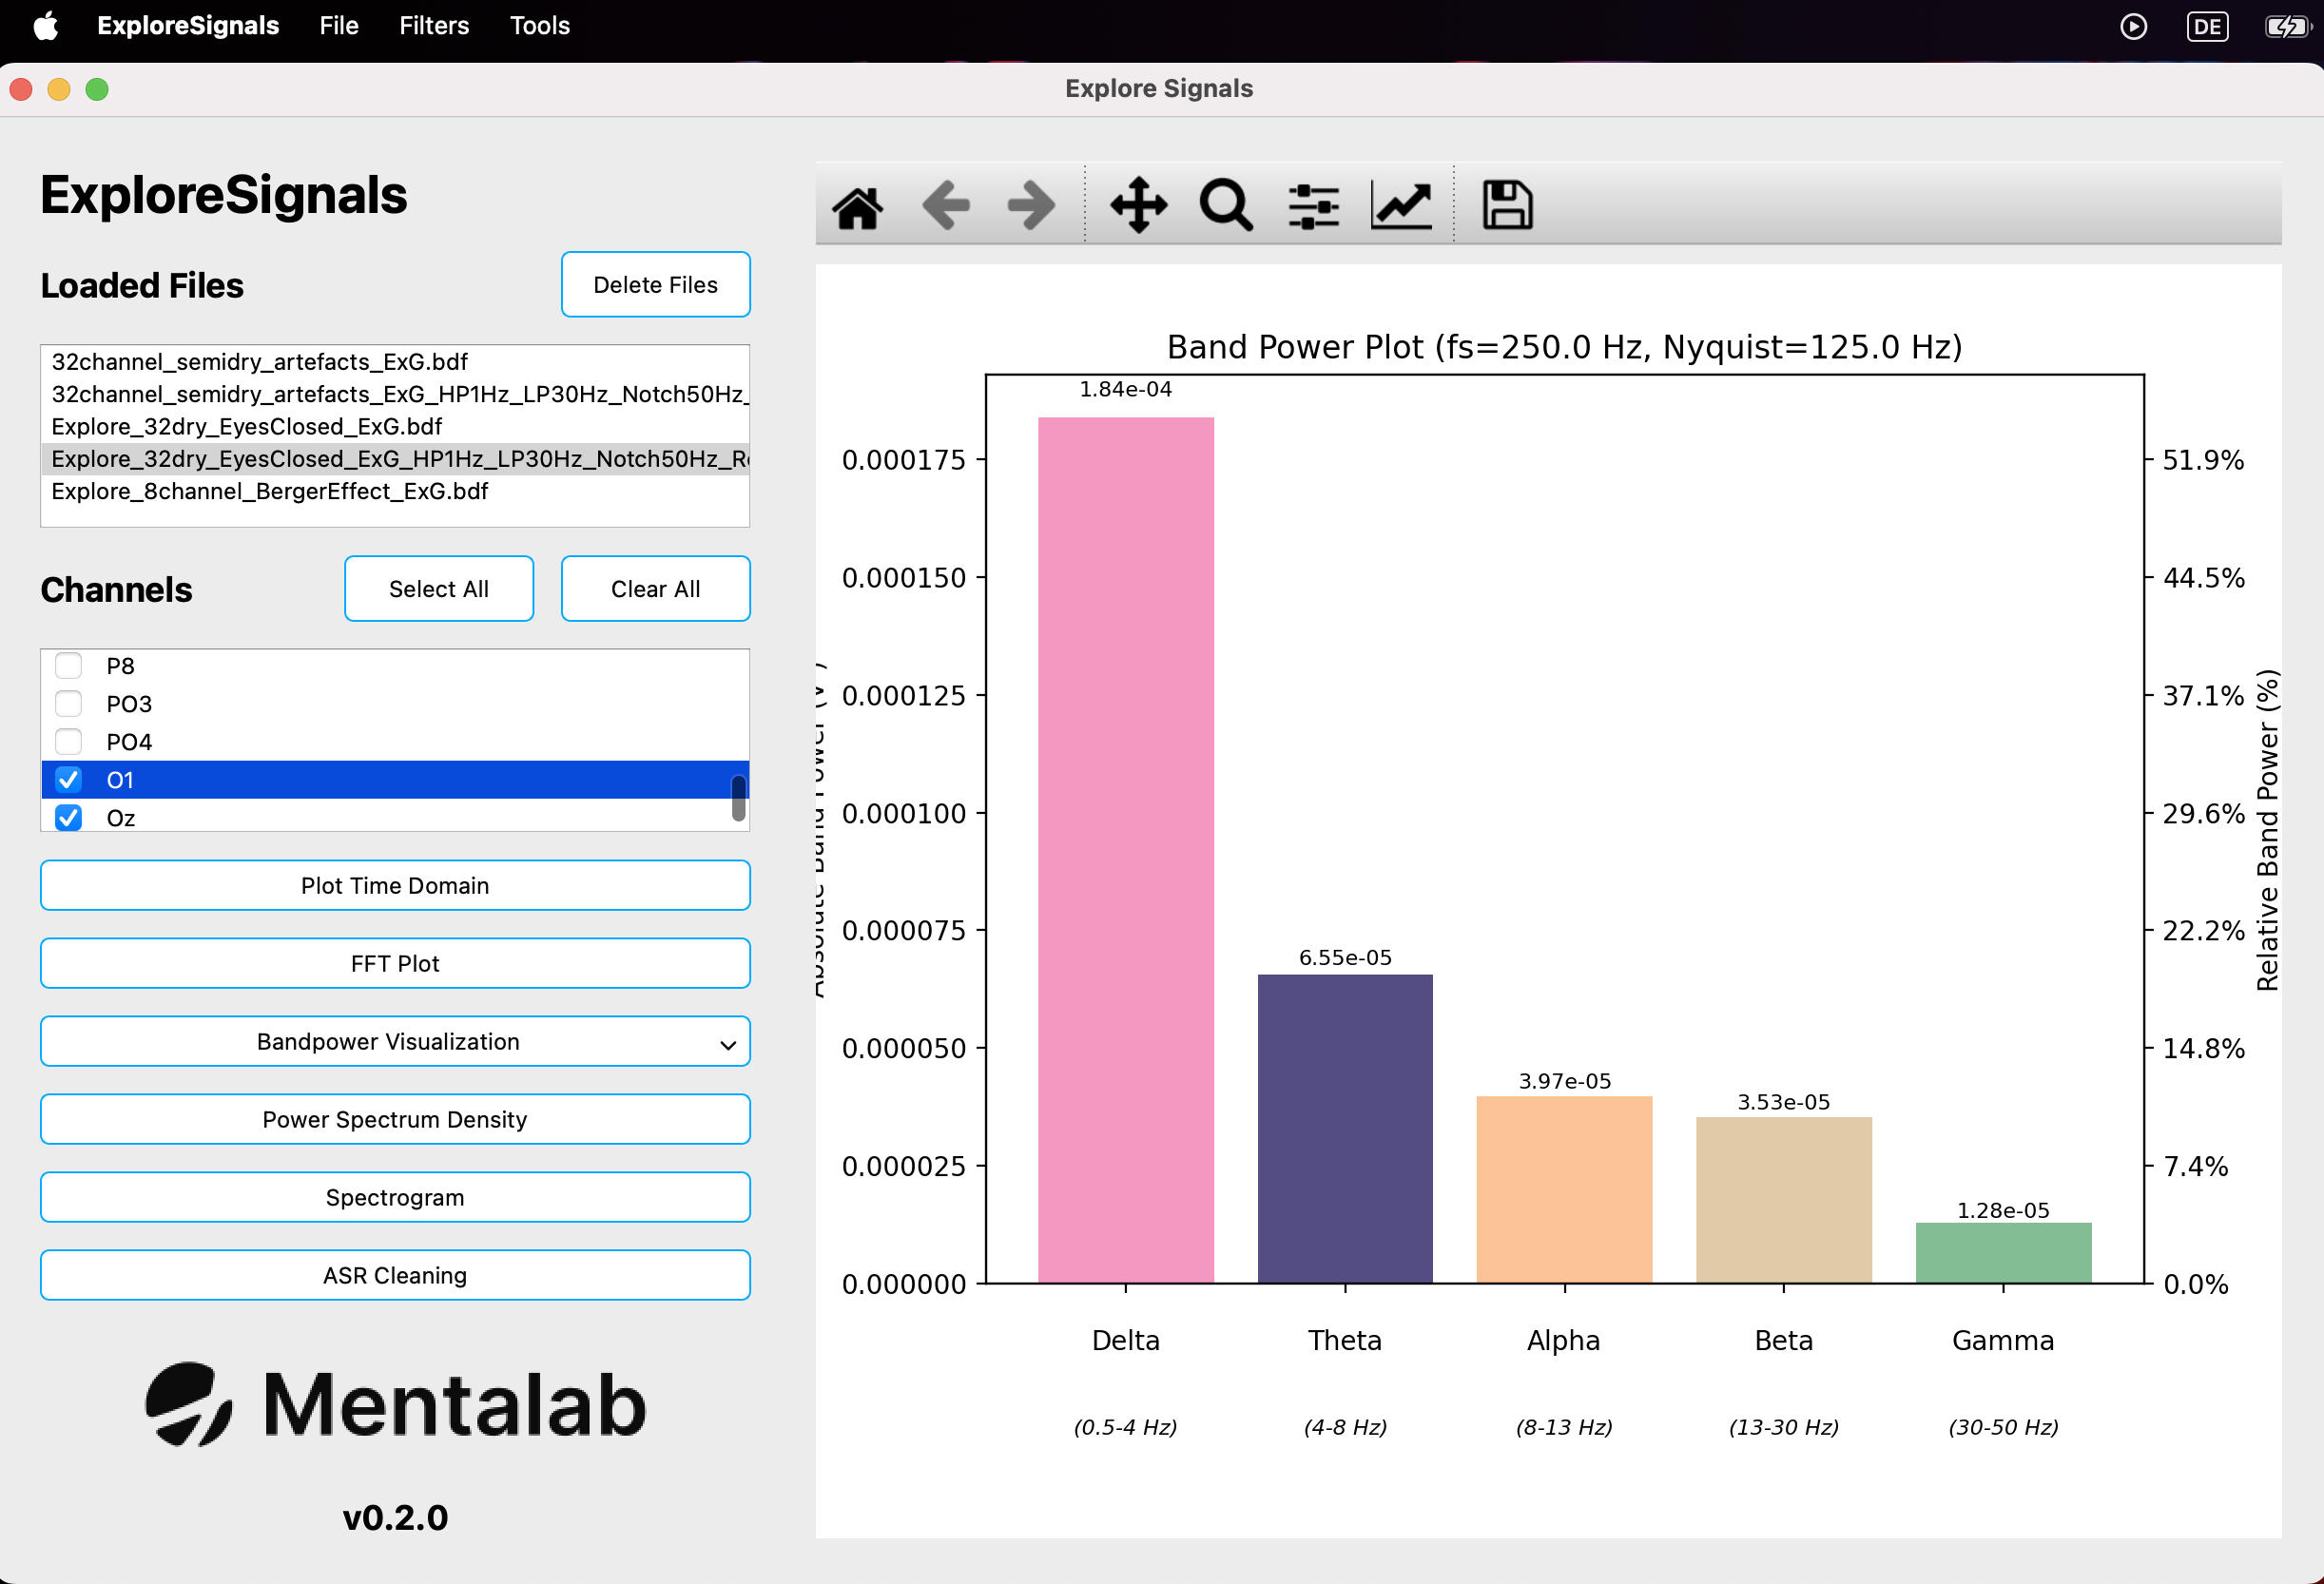
Task: Open Configure subplots sliders icon
Action: click(x=1313, y=206)
